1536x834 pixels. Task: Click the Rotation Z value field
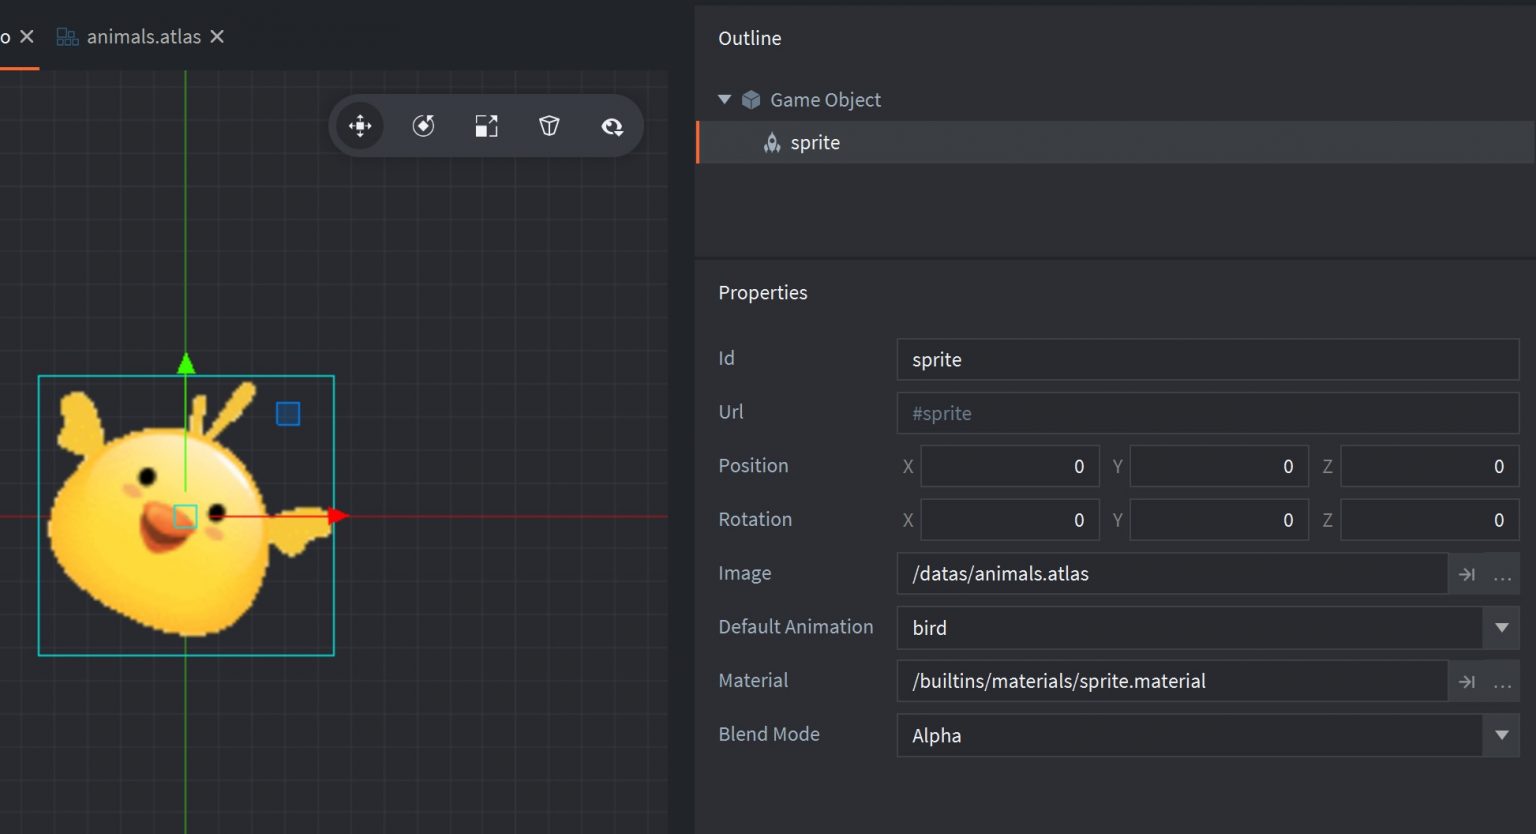[1429, 520]
